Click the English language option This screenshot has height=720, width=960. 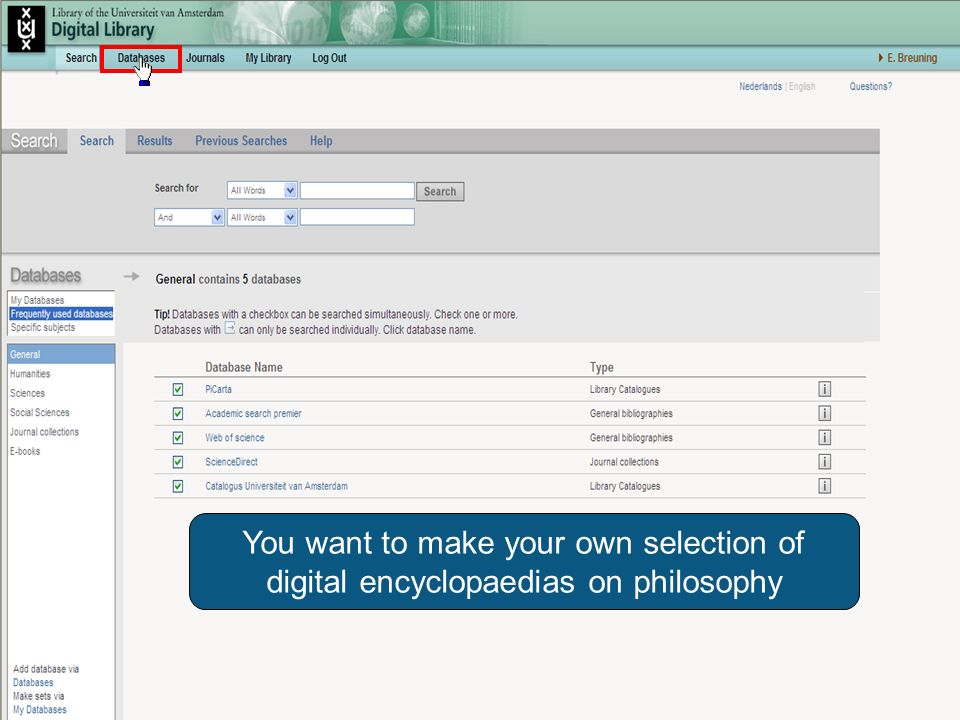click(802, 86)
